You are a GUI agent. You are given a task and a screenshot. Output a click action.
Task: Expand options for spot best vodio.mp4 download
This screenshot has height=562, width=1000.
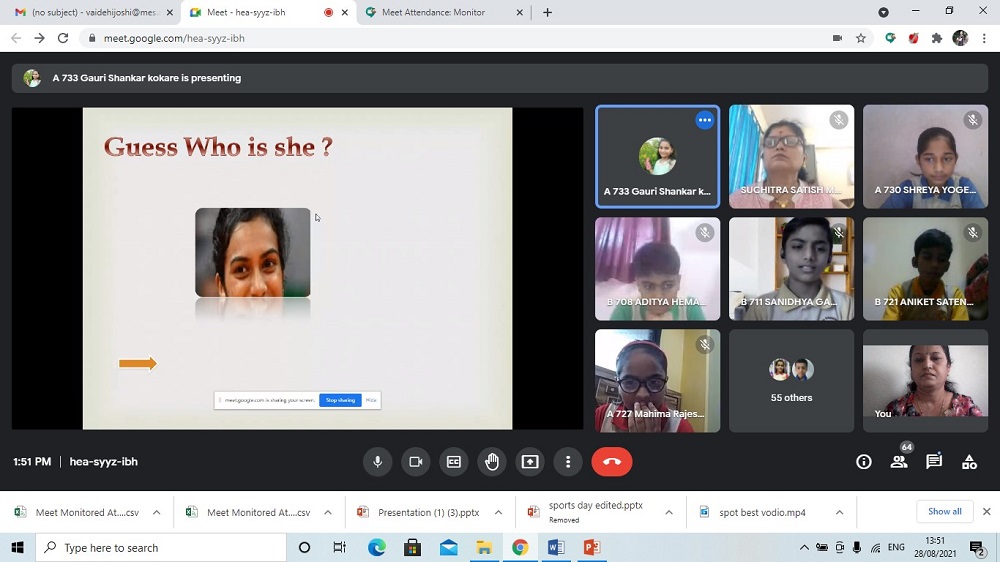[x=840, y=513]
